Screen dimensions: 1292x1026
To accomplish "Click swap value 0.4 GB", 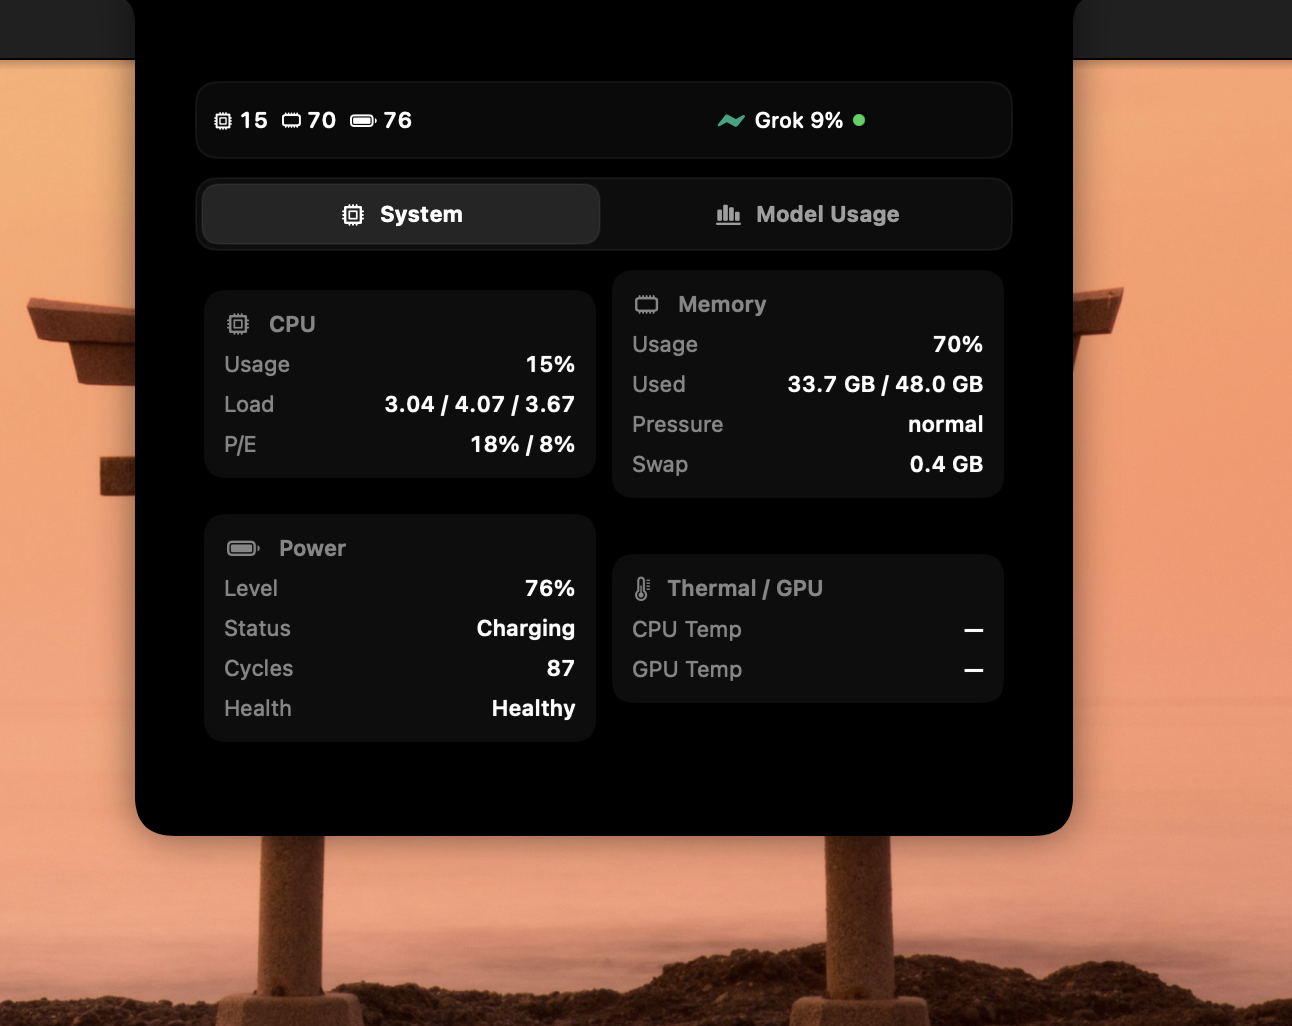I will coord(946,464).
